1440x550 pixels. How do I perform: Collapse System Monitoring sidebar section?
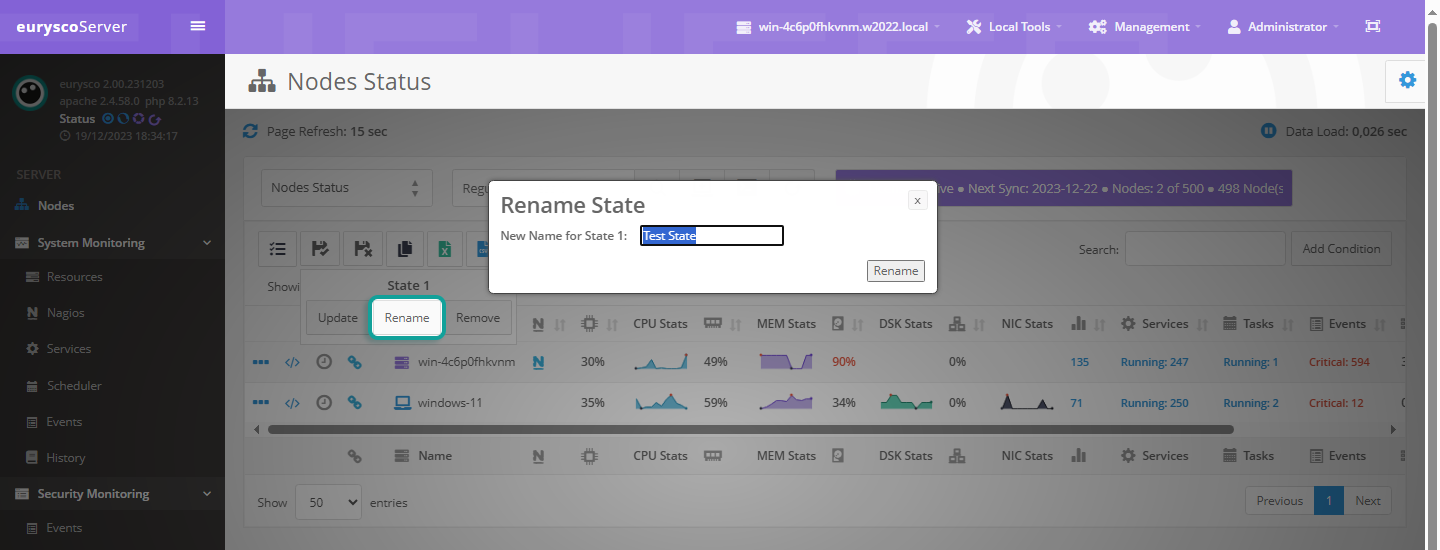coord(112,242)
